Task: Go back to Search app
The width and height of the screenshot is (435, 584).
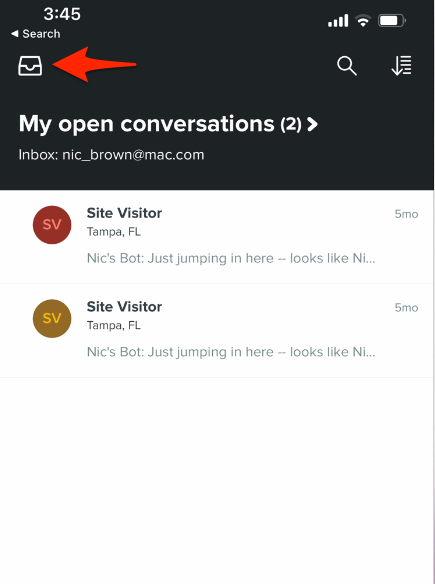Action: click(x=36, y=34)
